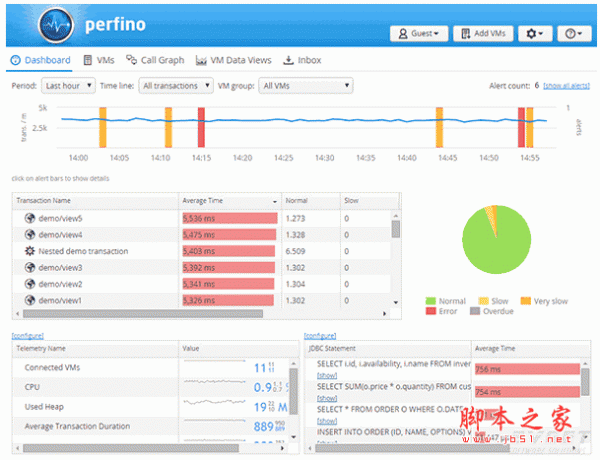This screenshot has width=600, height=460.
Task: Click the red alert bar at 14:15
Action: click(201, 127)
